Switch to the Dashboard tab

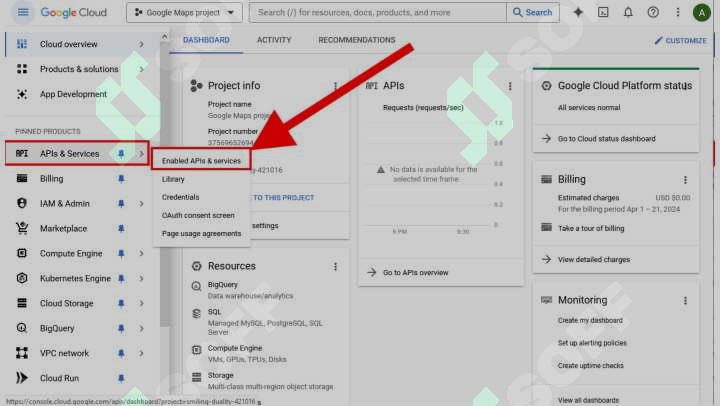(206, 40)
